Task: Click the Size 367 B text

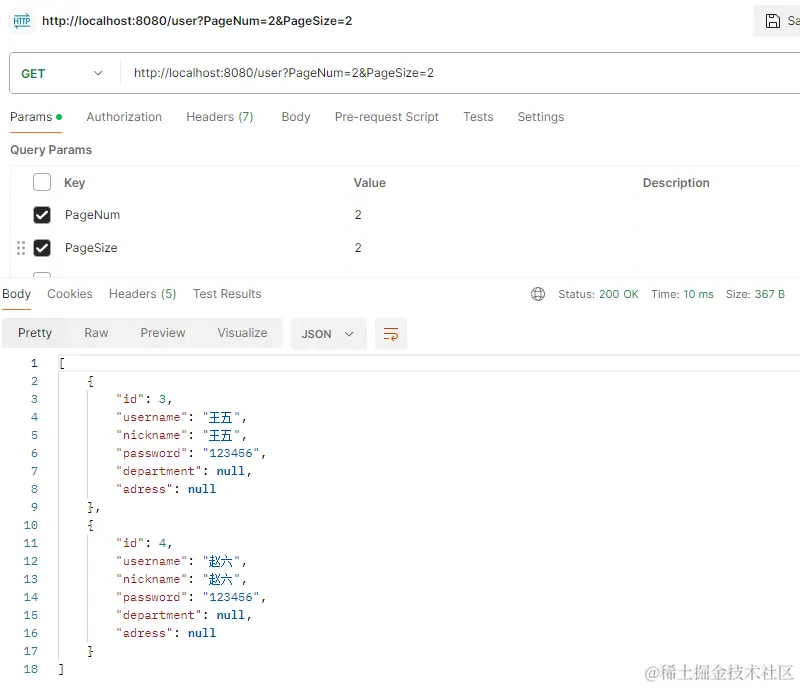Action: click(755, 294)
